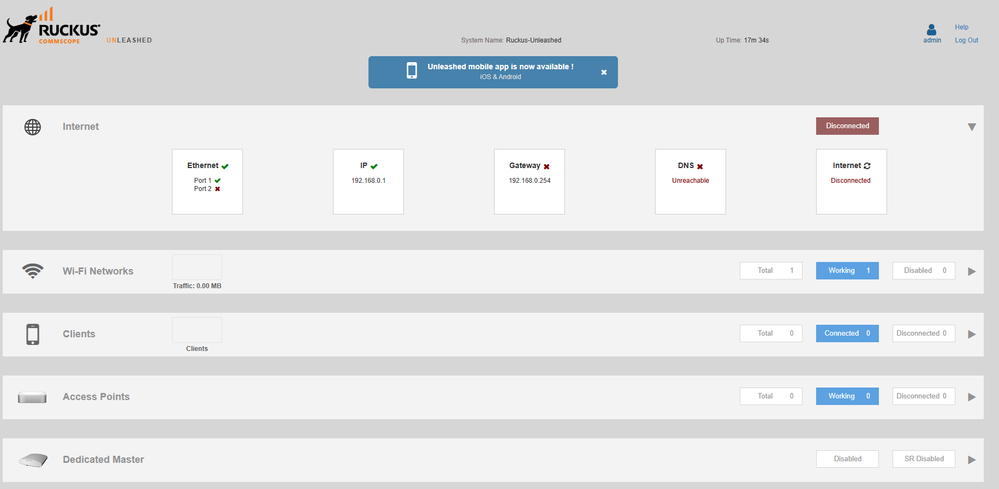Click the Access Points device icon

click(33, 397)
